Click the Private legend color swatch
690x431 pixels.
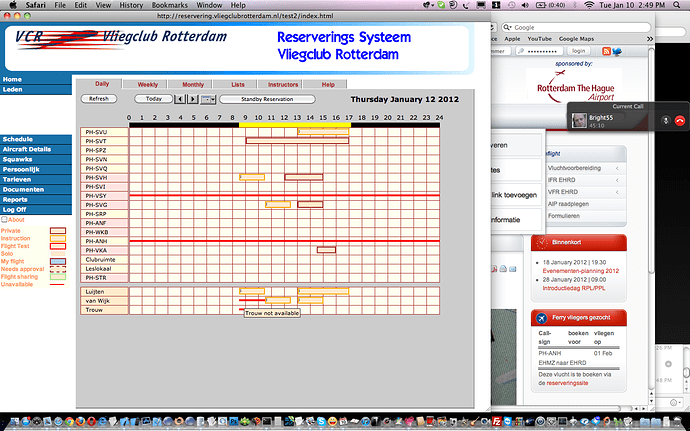pos(58,231)
